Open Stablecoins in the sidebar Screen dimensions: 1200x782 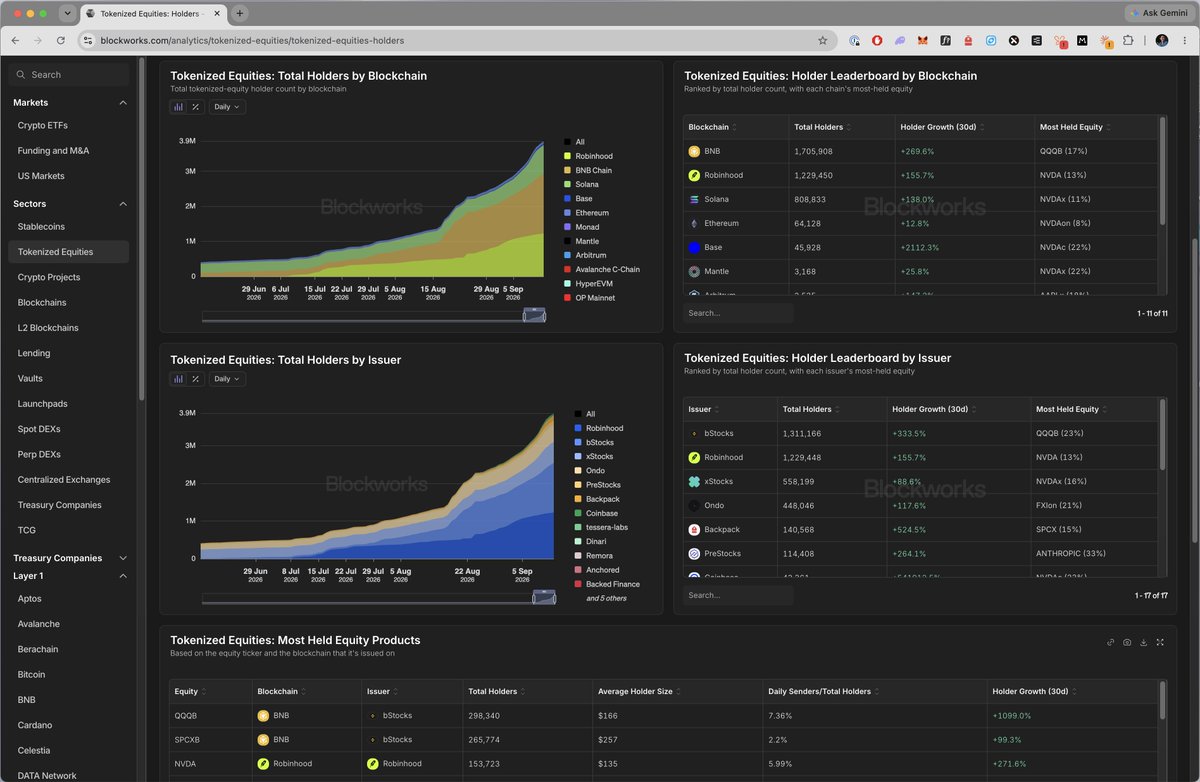pyautogui.click(x=41, y=227)
